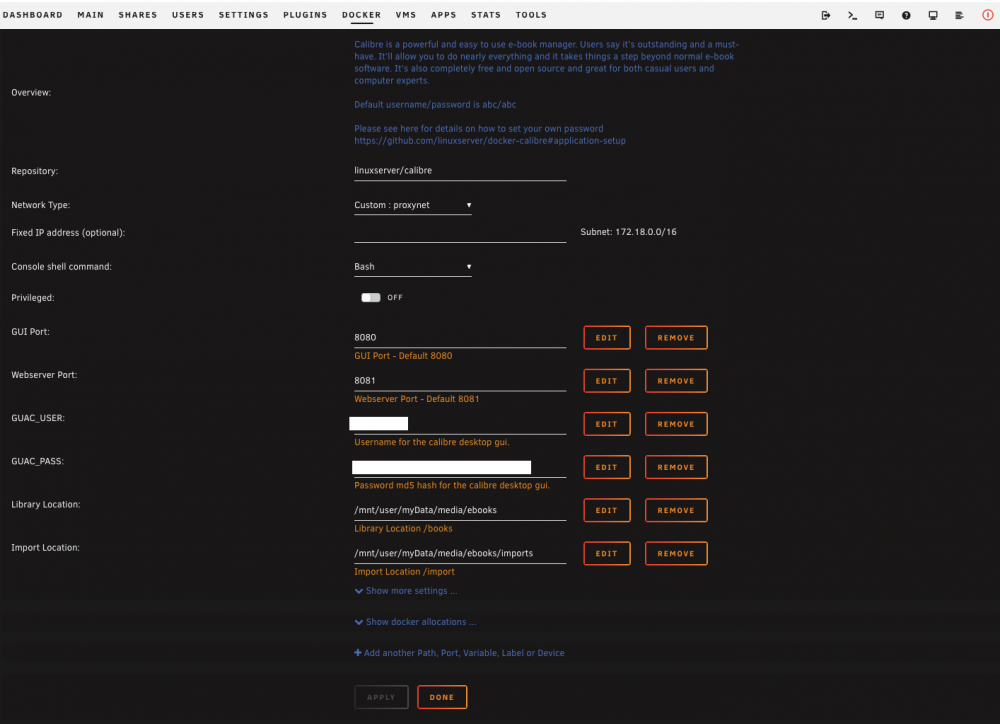Click 'Webserver Port - Default 8081' hint

coord(416,399)
